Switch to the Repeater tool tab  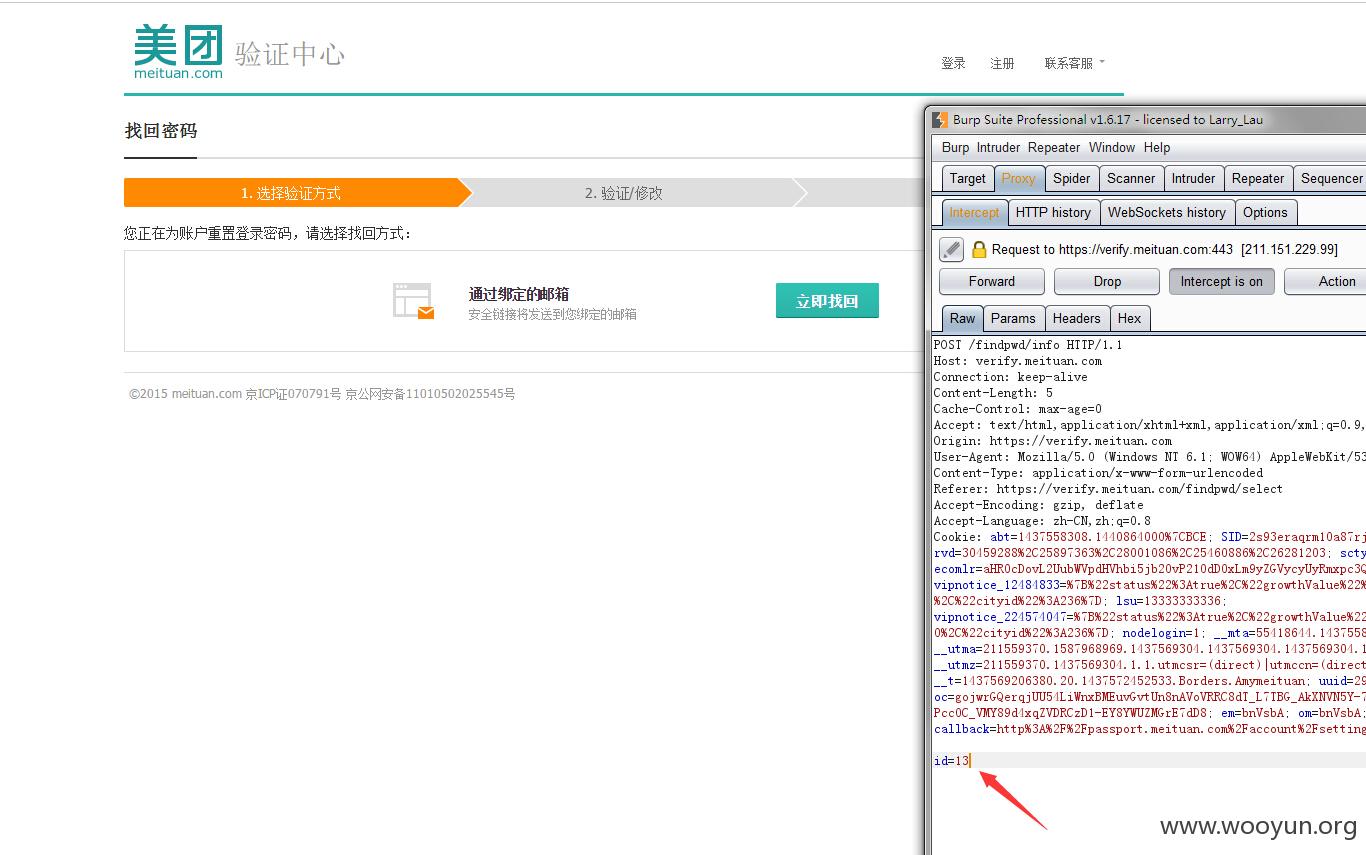pos(1258,178)
